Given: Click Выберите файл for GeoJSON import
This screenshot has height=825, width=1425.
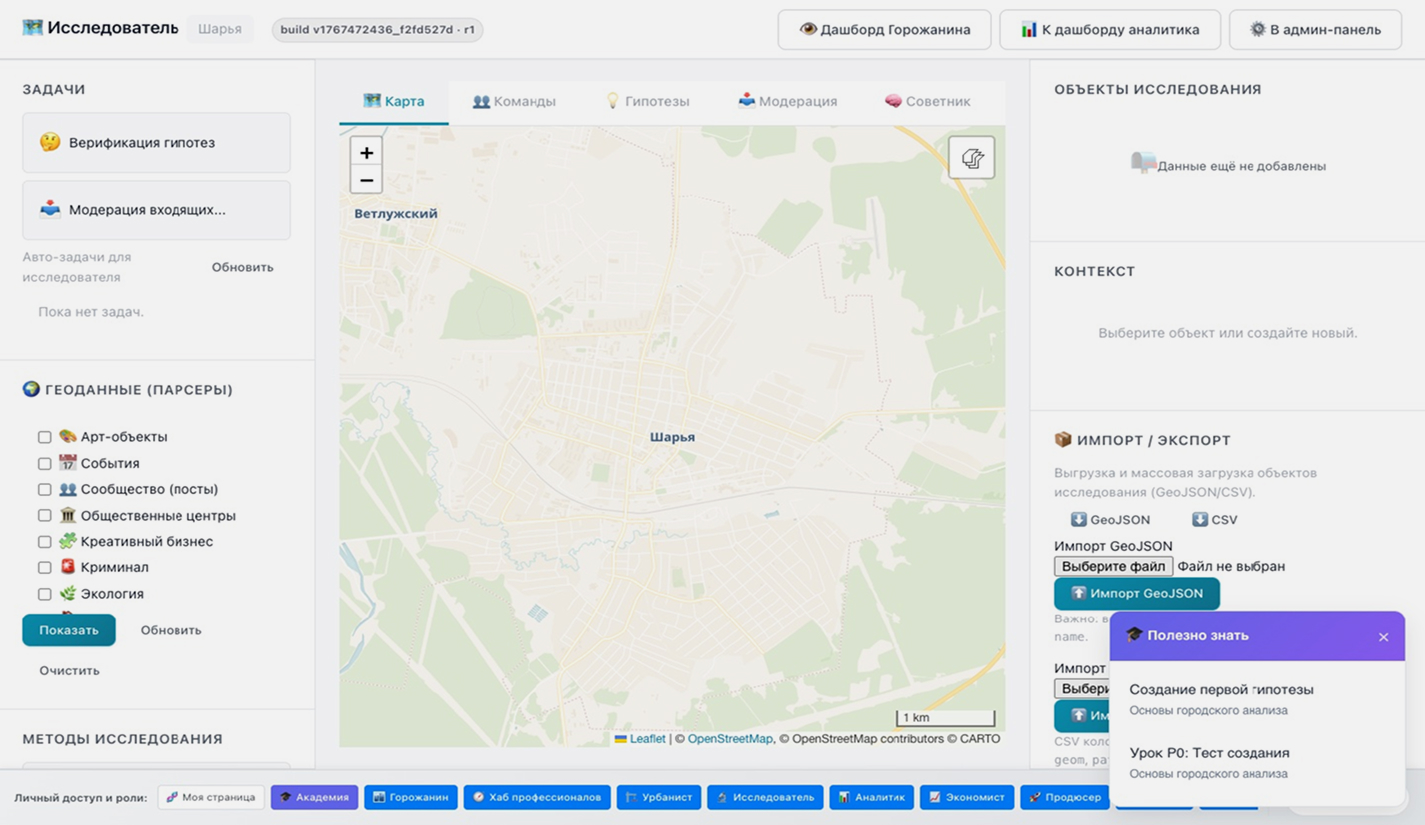Looking at the screenshot, I should coord(1113,566).
